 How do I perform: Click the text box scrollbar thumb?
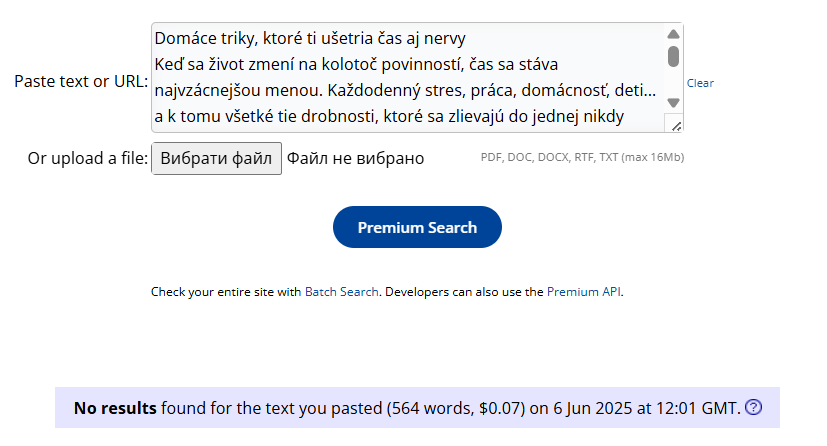pyautogui.click(x=673, y=56)
